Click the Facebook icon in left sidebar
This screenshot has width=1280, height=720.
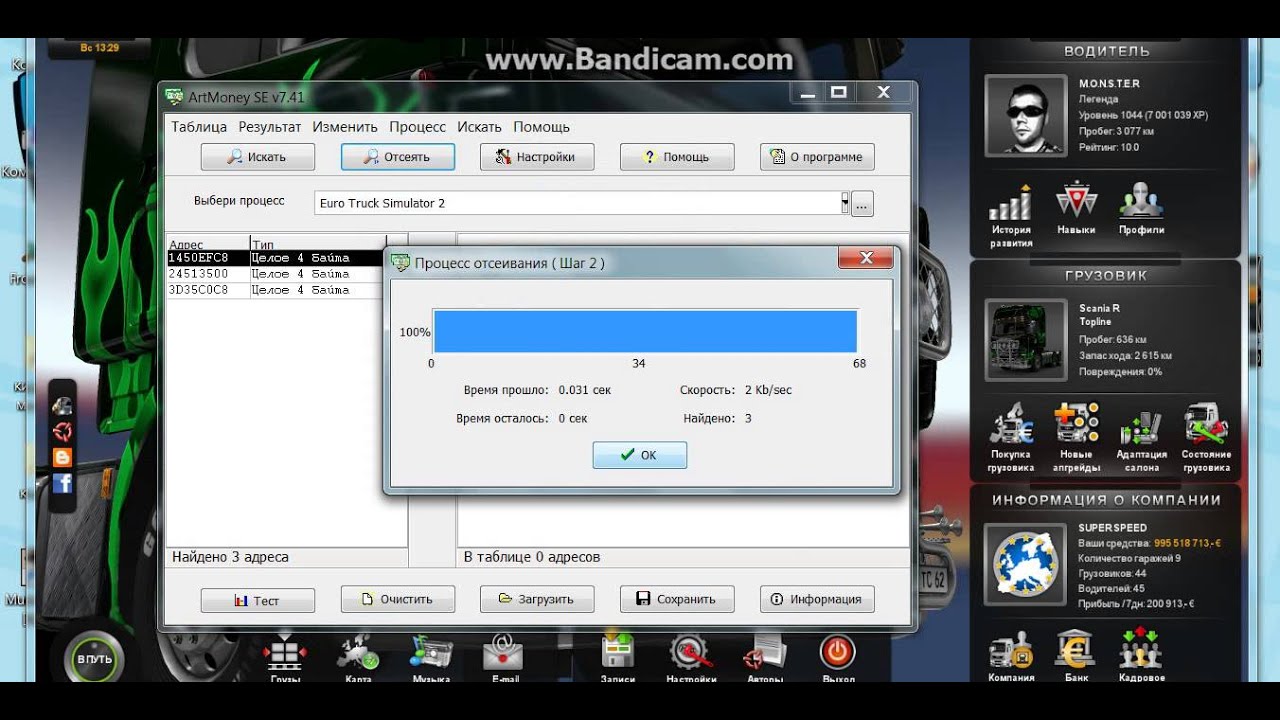click(62, 484)
